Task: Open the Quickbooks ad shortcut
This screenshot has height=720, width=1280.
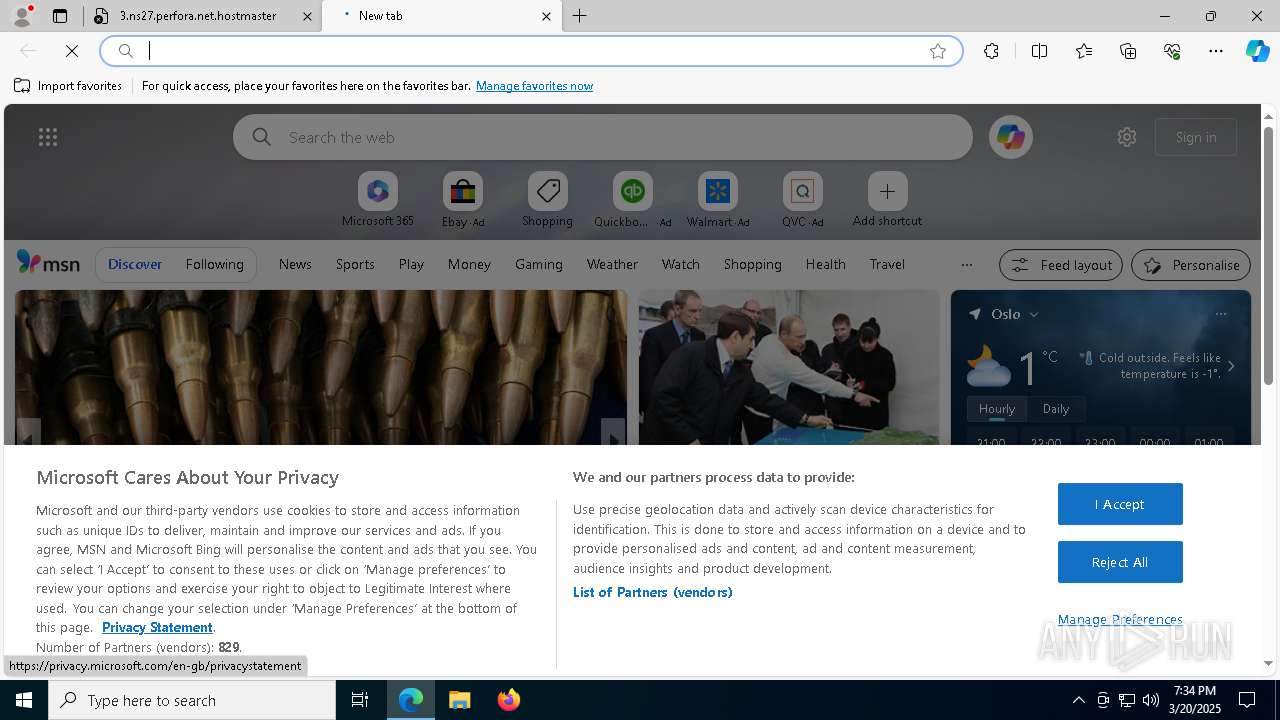Action: click(x=632, y=200)
